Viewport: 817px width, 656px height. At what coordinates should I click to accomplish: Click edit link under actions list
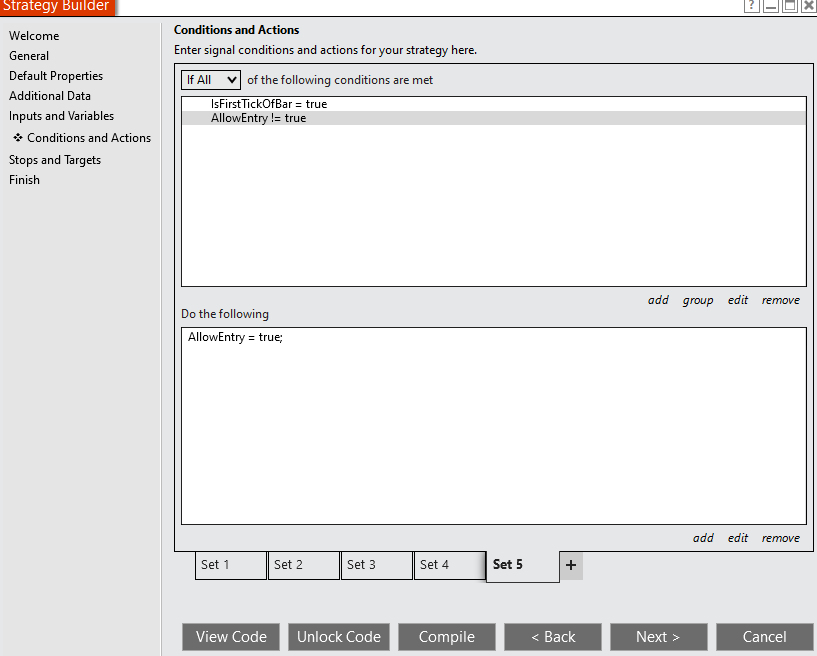click(738, 538)
